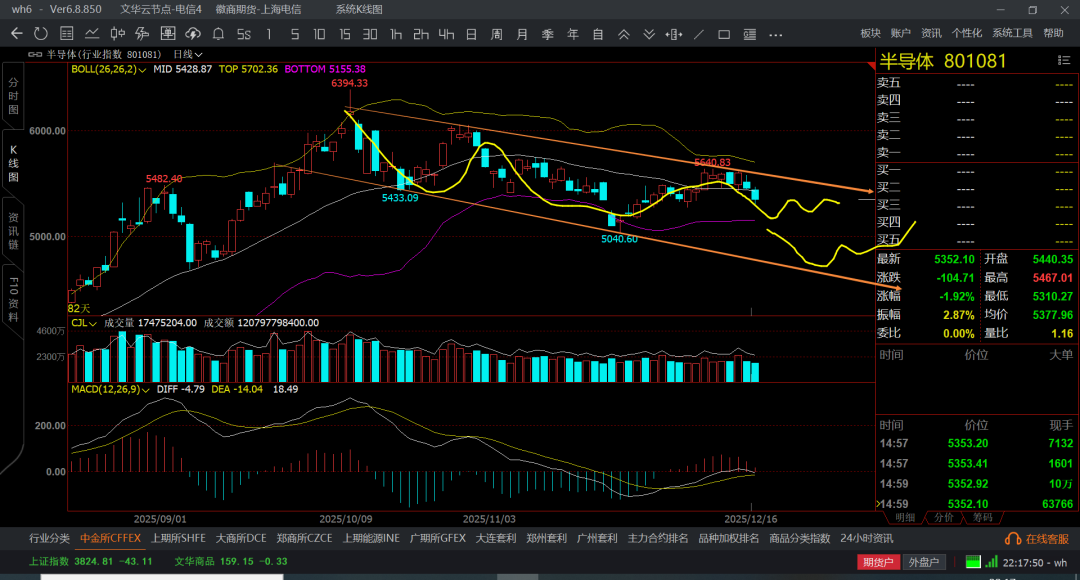Image resolution: width=1080 pixels, height=580 pixels.
Task: Open the 系统工具 menu
Action: (1012, 33)
